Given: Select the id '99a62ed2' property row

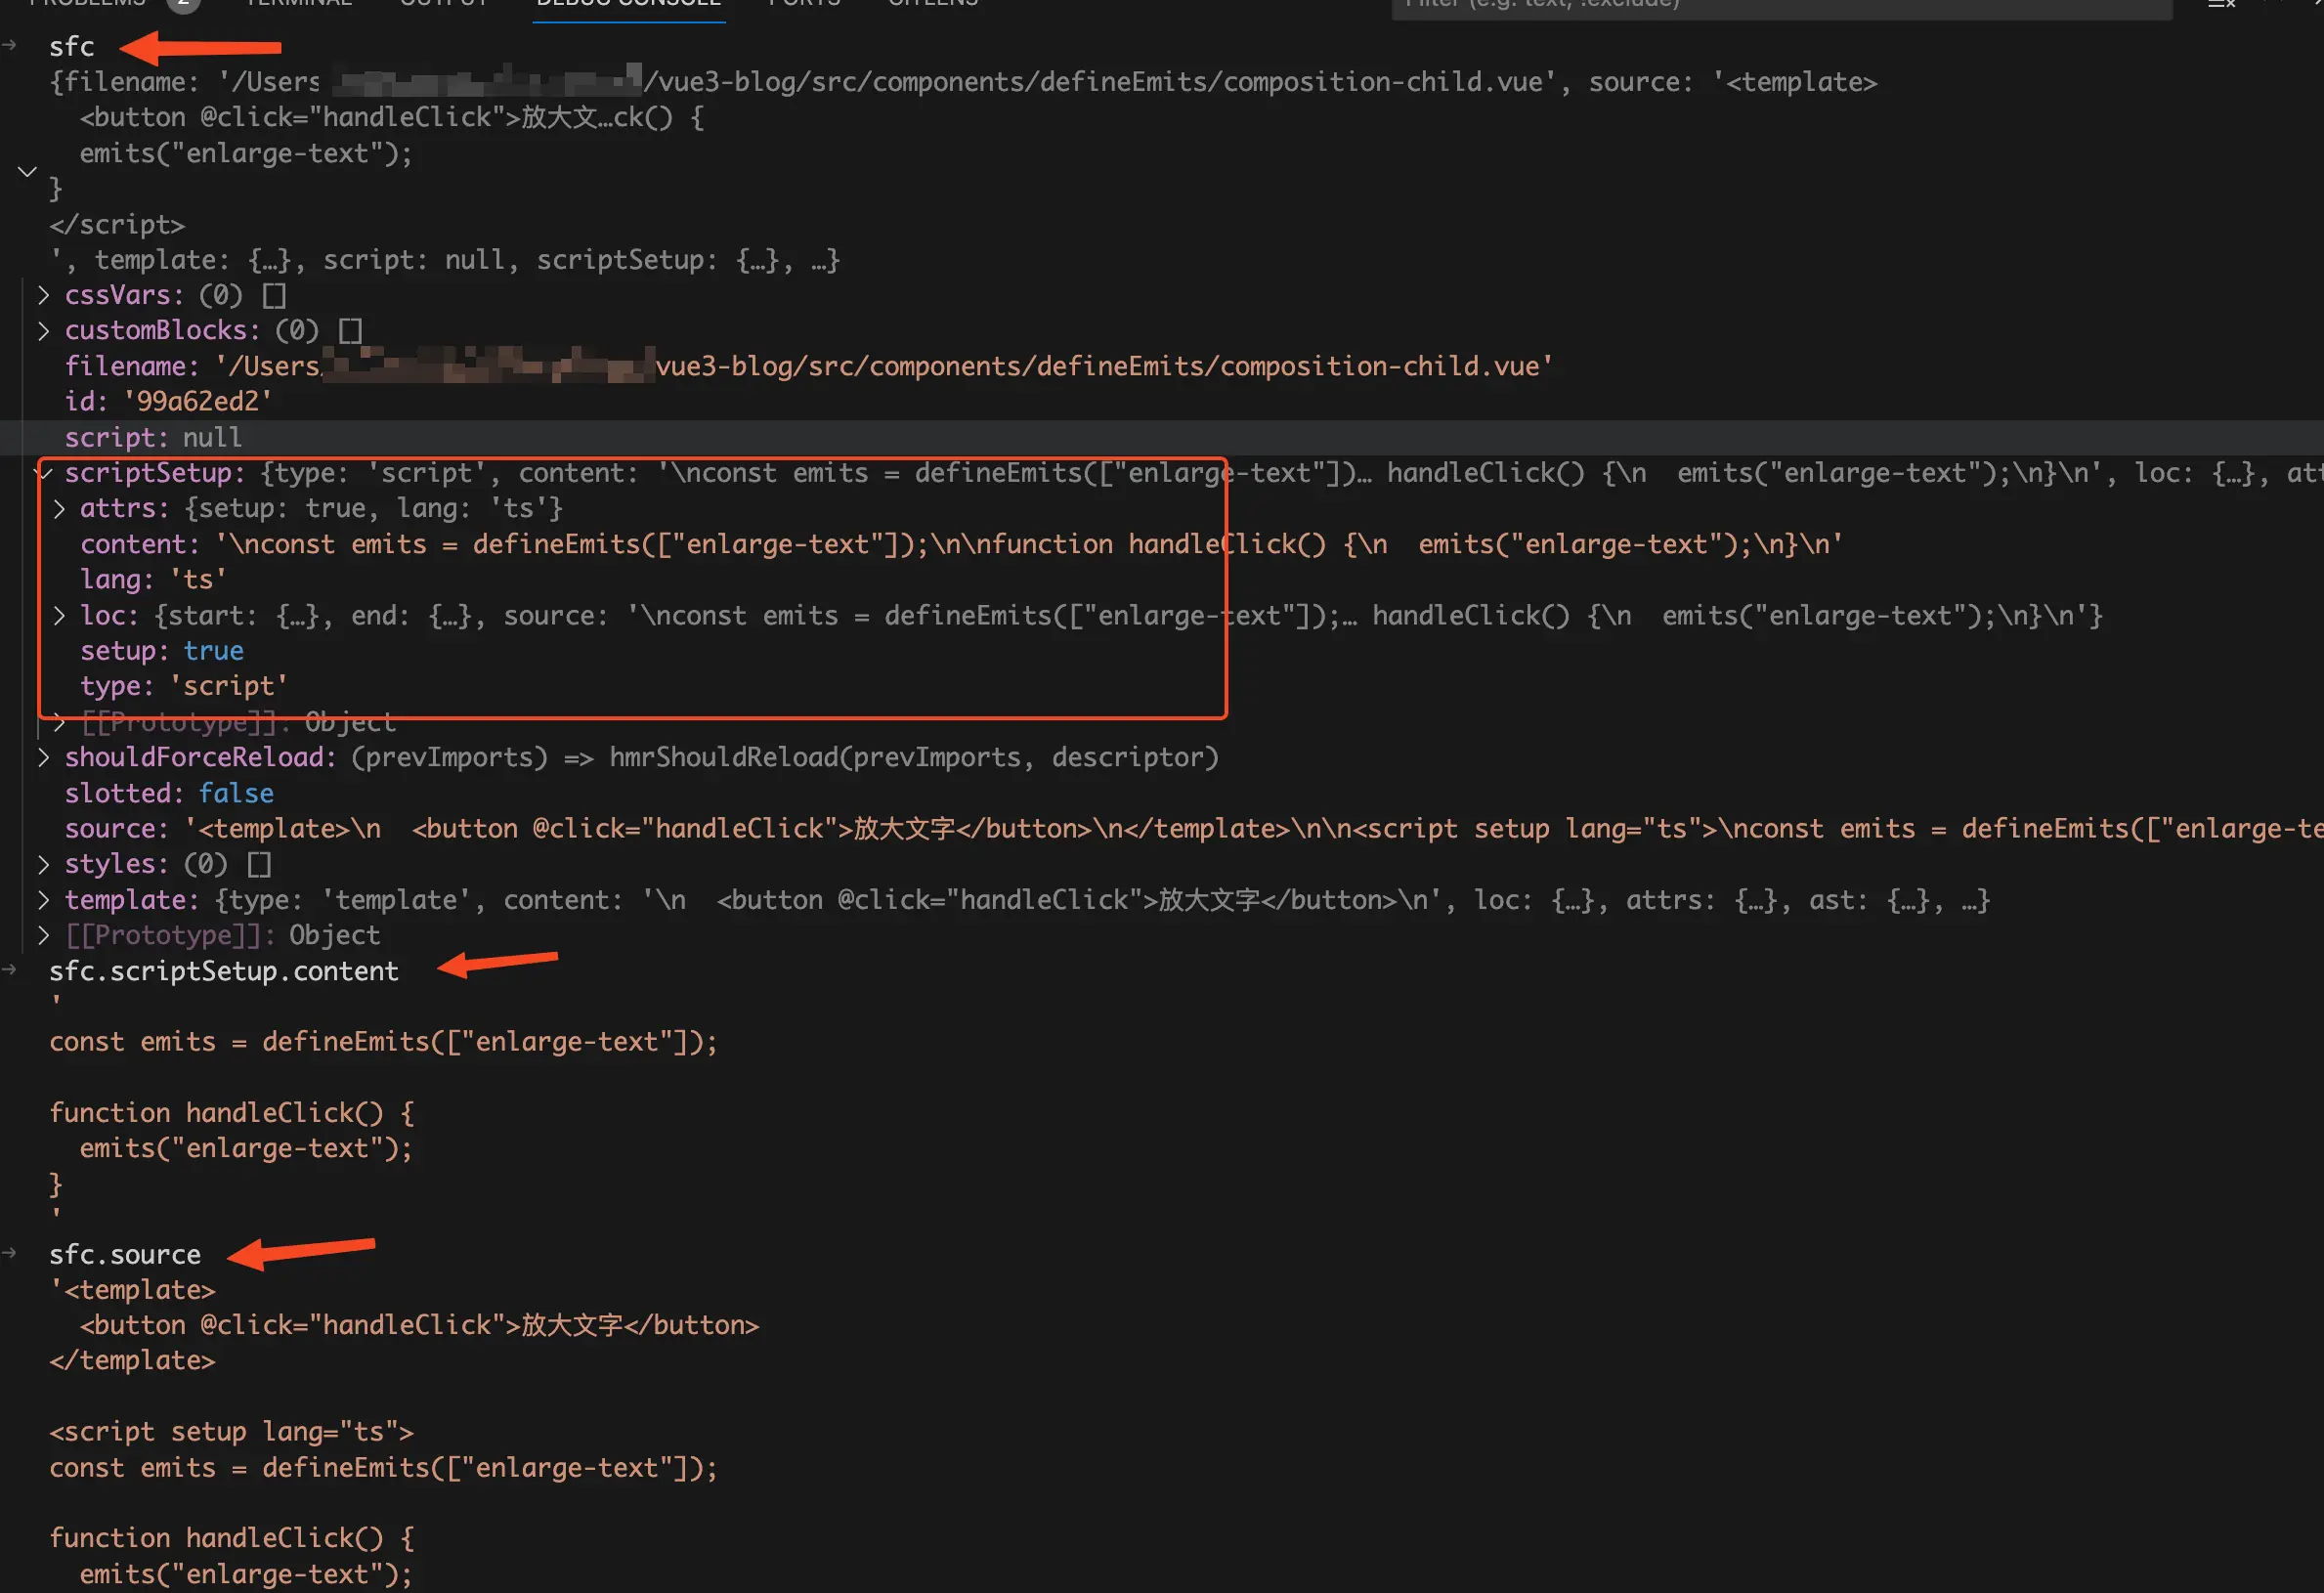Looking at the screenshot, I should 167,401.
